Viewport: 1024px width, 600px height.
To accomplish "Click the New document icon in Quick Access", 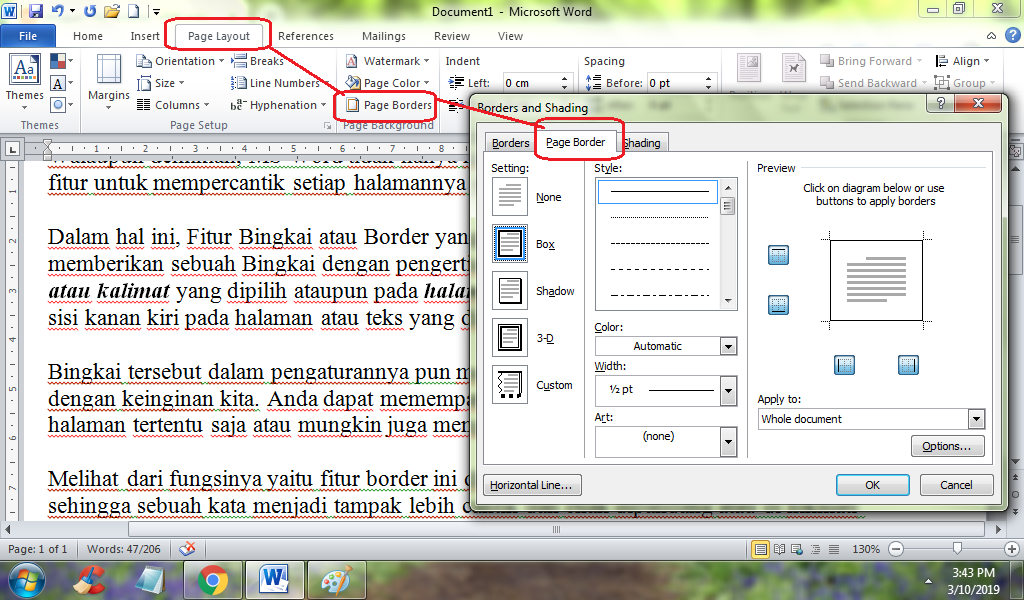I will click(x=133, y=10).
